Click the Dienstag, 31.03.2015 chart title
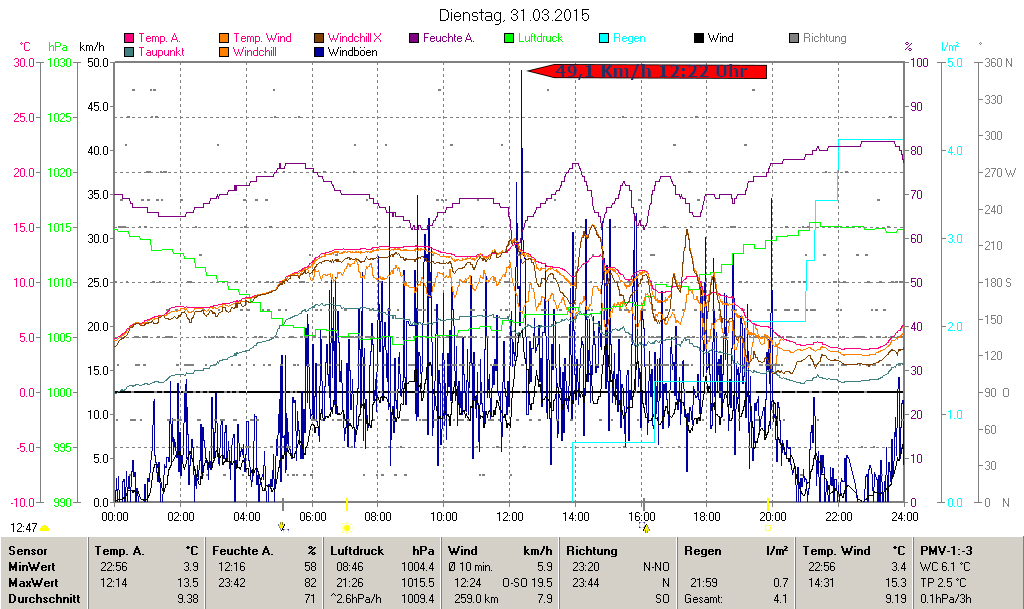This screenshot has height=609, width=1024. coord(514,16)
